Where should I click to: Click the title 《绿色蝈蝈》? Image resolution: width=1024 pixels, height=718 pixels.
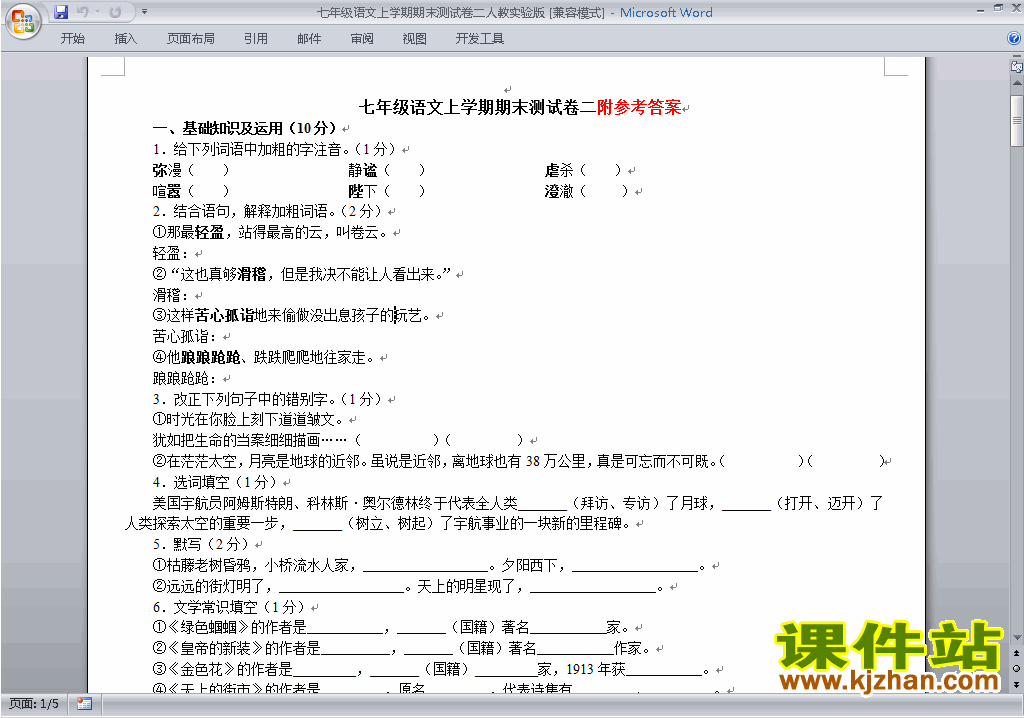point(208,628)
